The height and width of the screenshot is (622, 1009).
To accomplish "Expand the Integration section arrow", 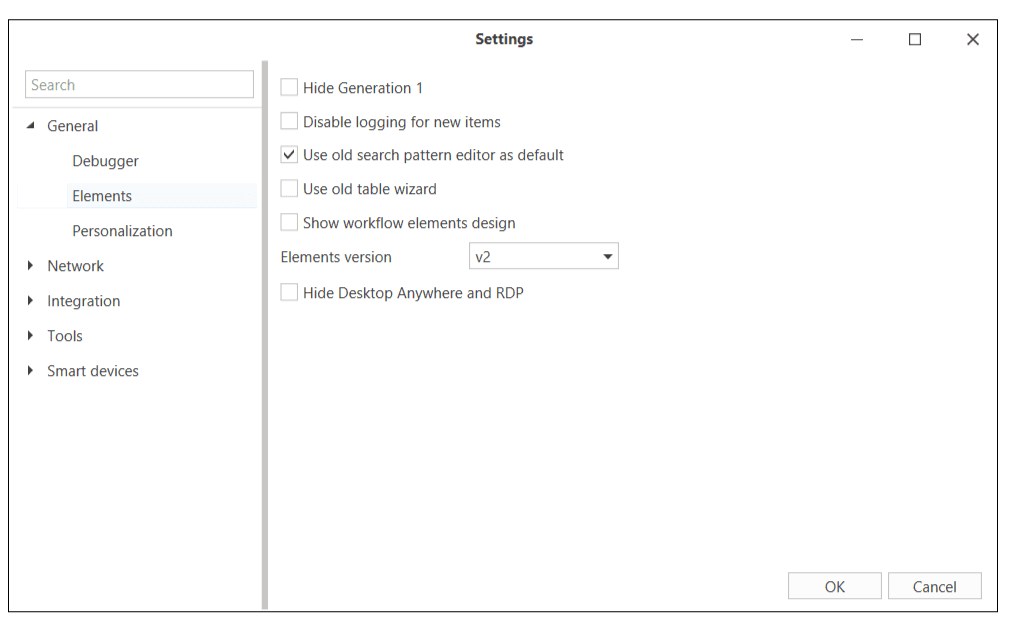I will point(31,301).
